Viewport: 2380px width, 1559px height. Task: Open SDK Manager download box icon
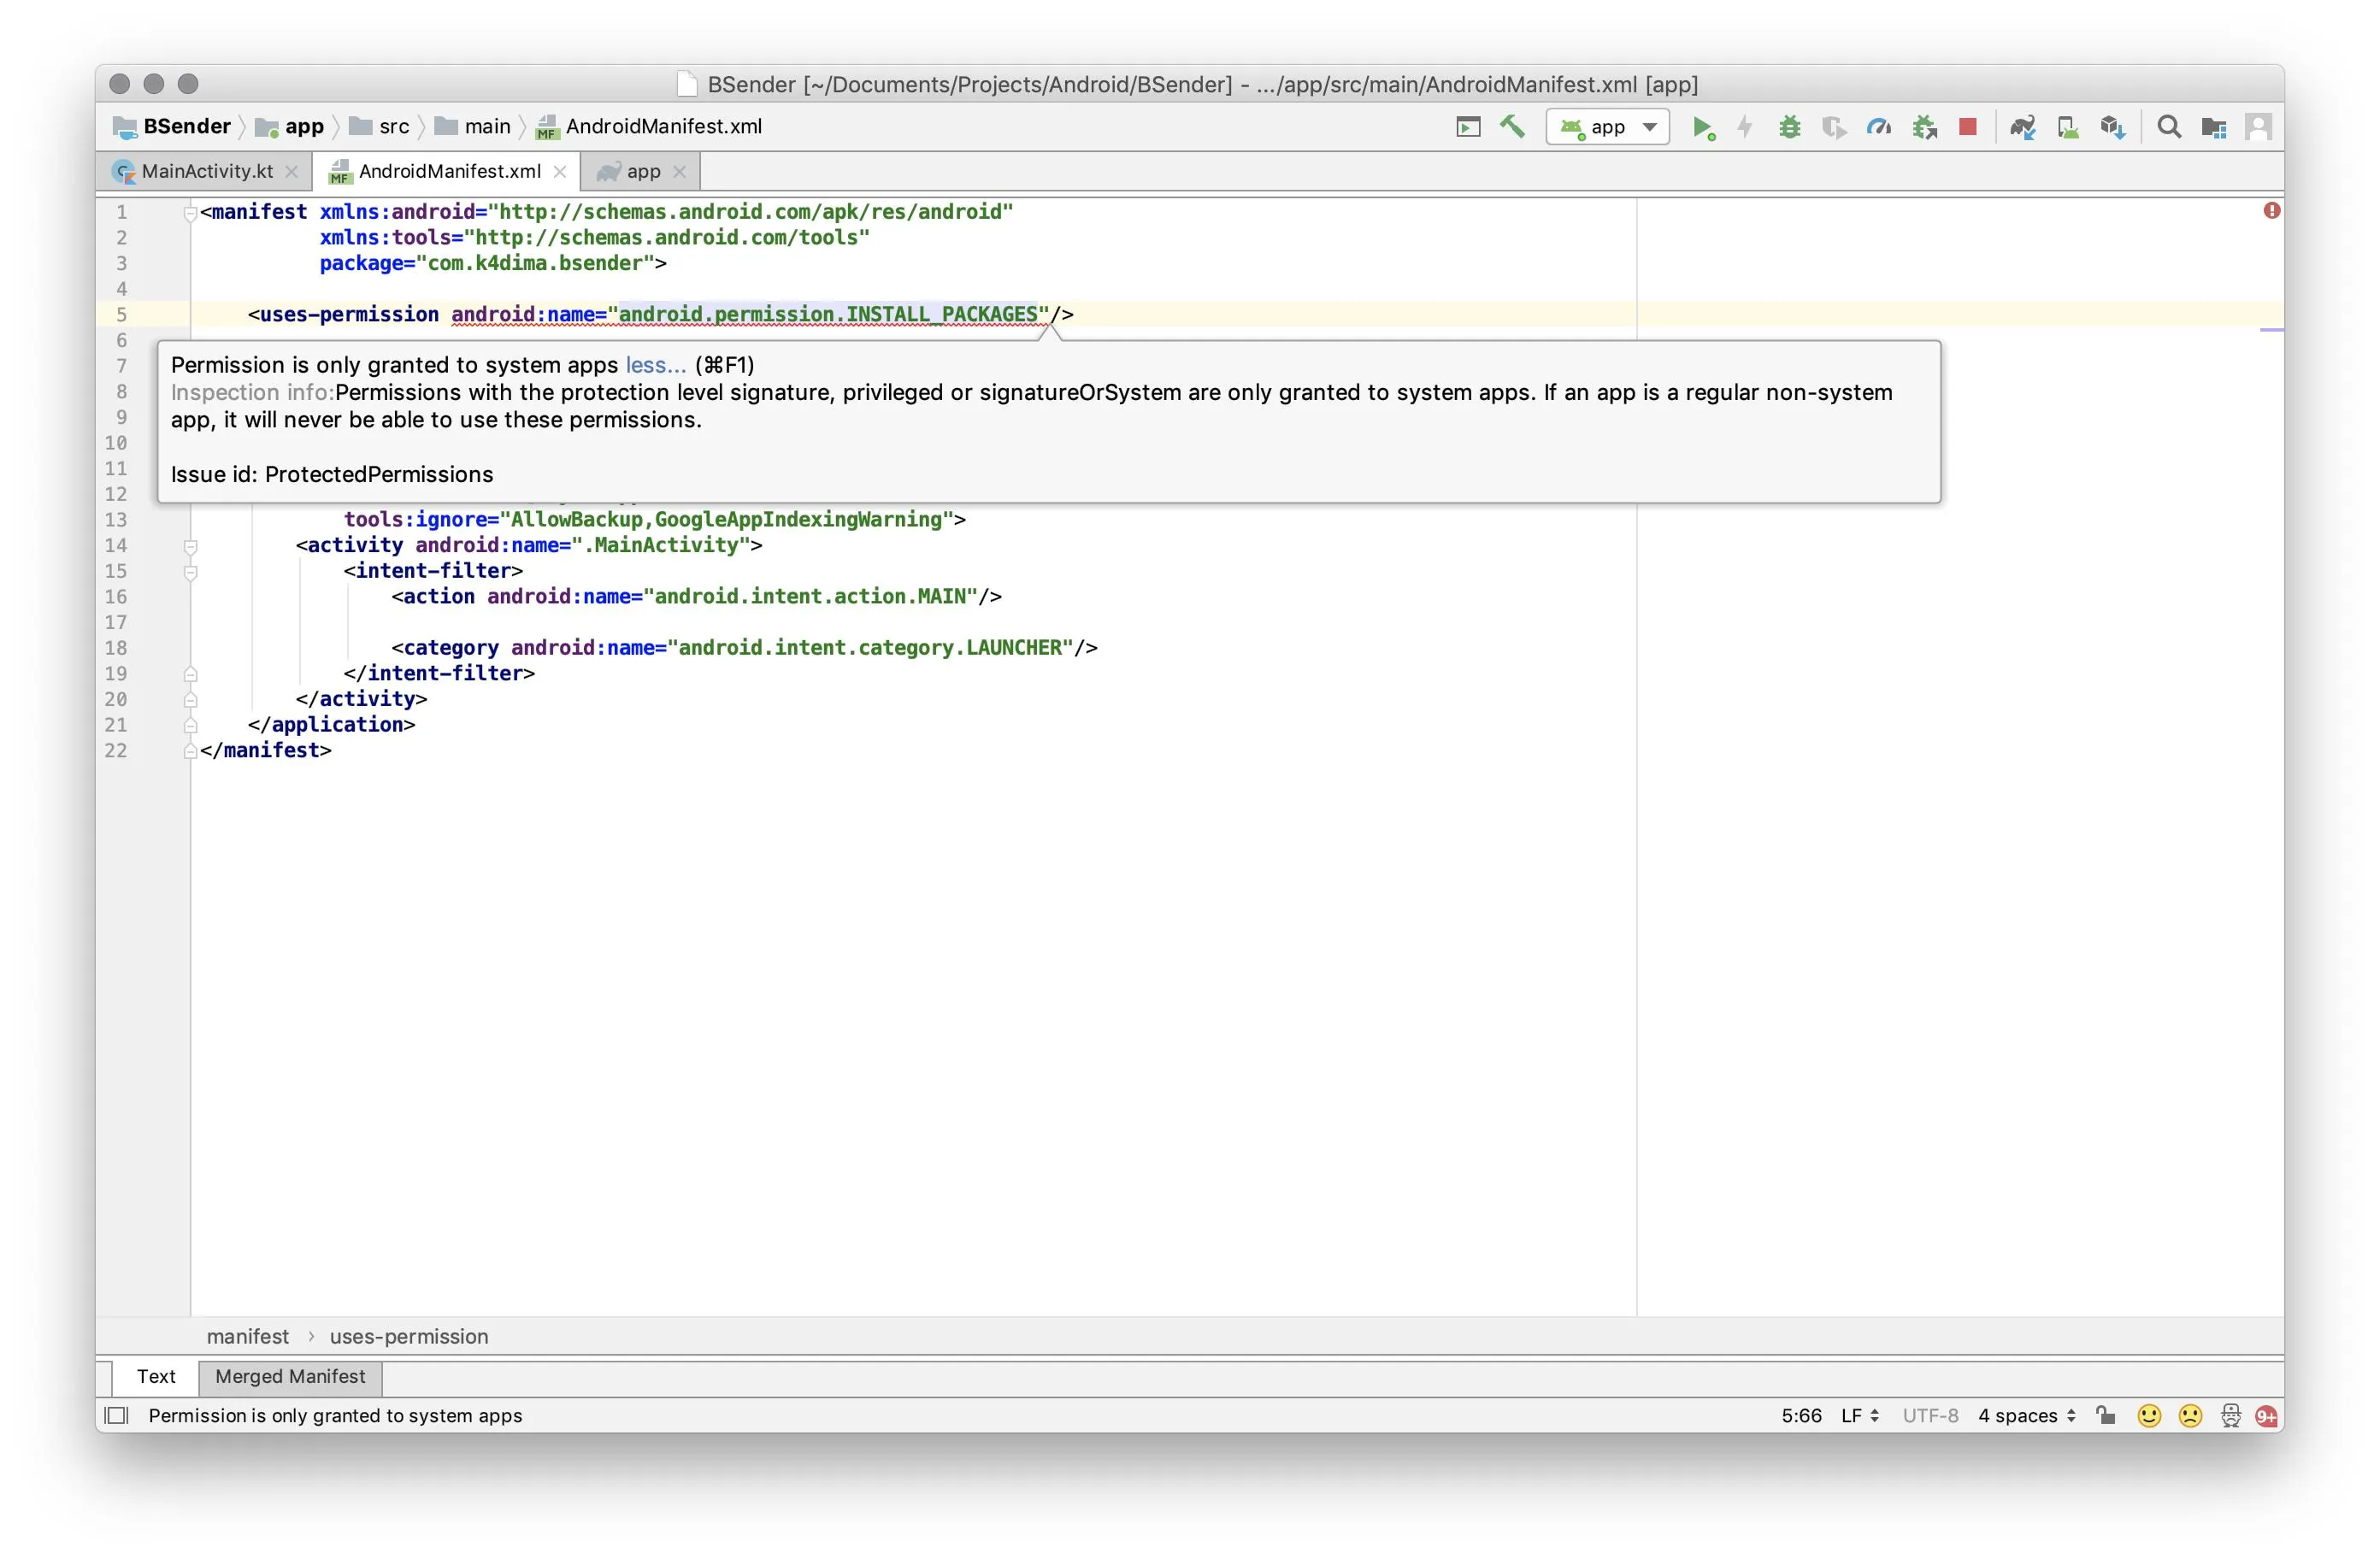[2112, 127]
